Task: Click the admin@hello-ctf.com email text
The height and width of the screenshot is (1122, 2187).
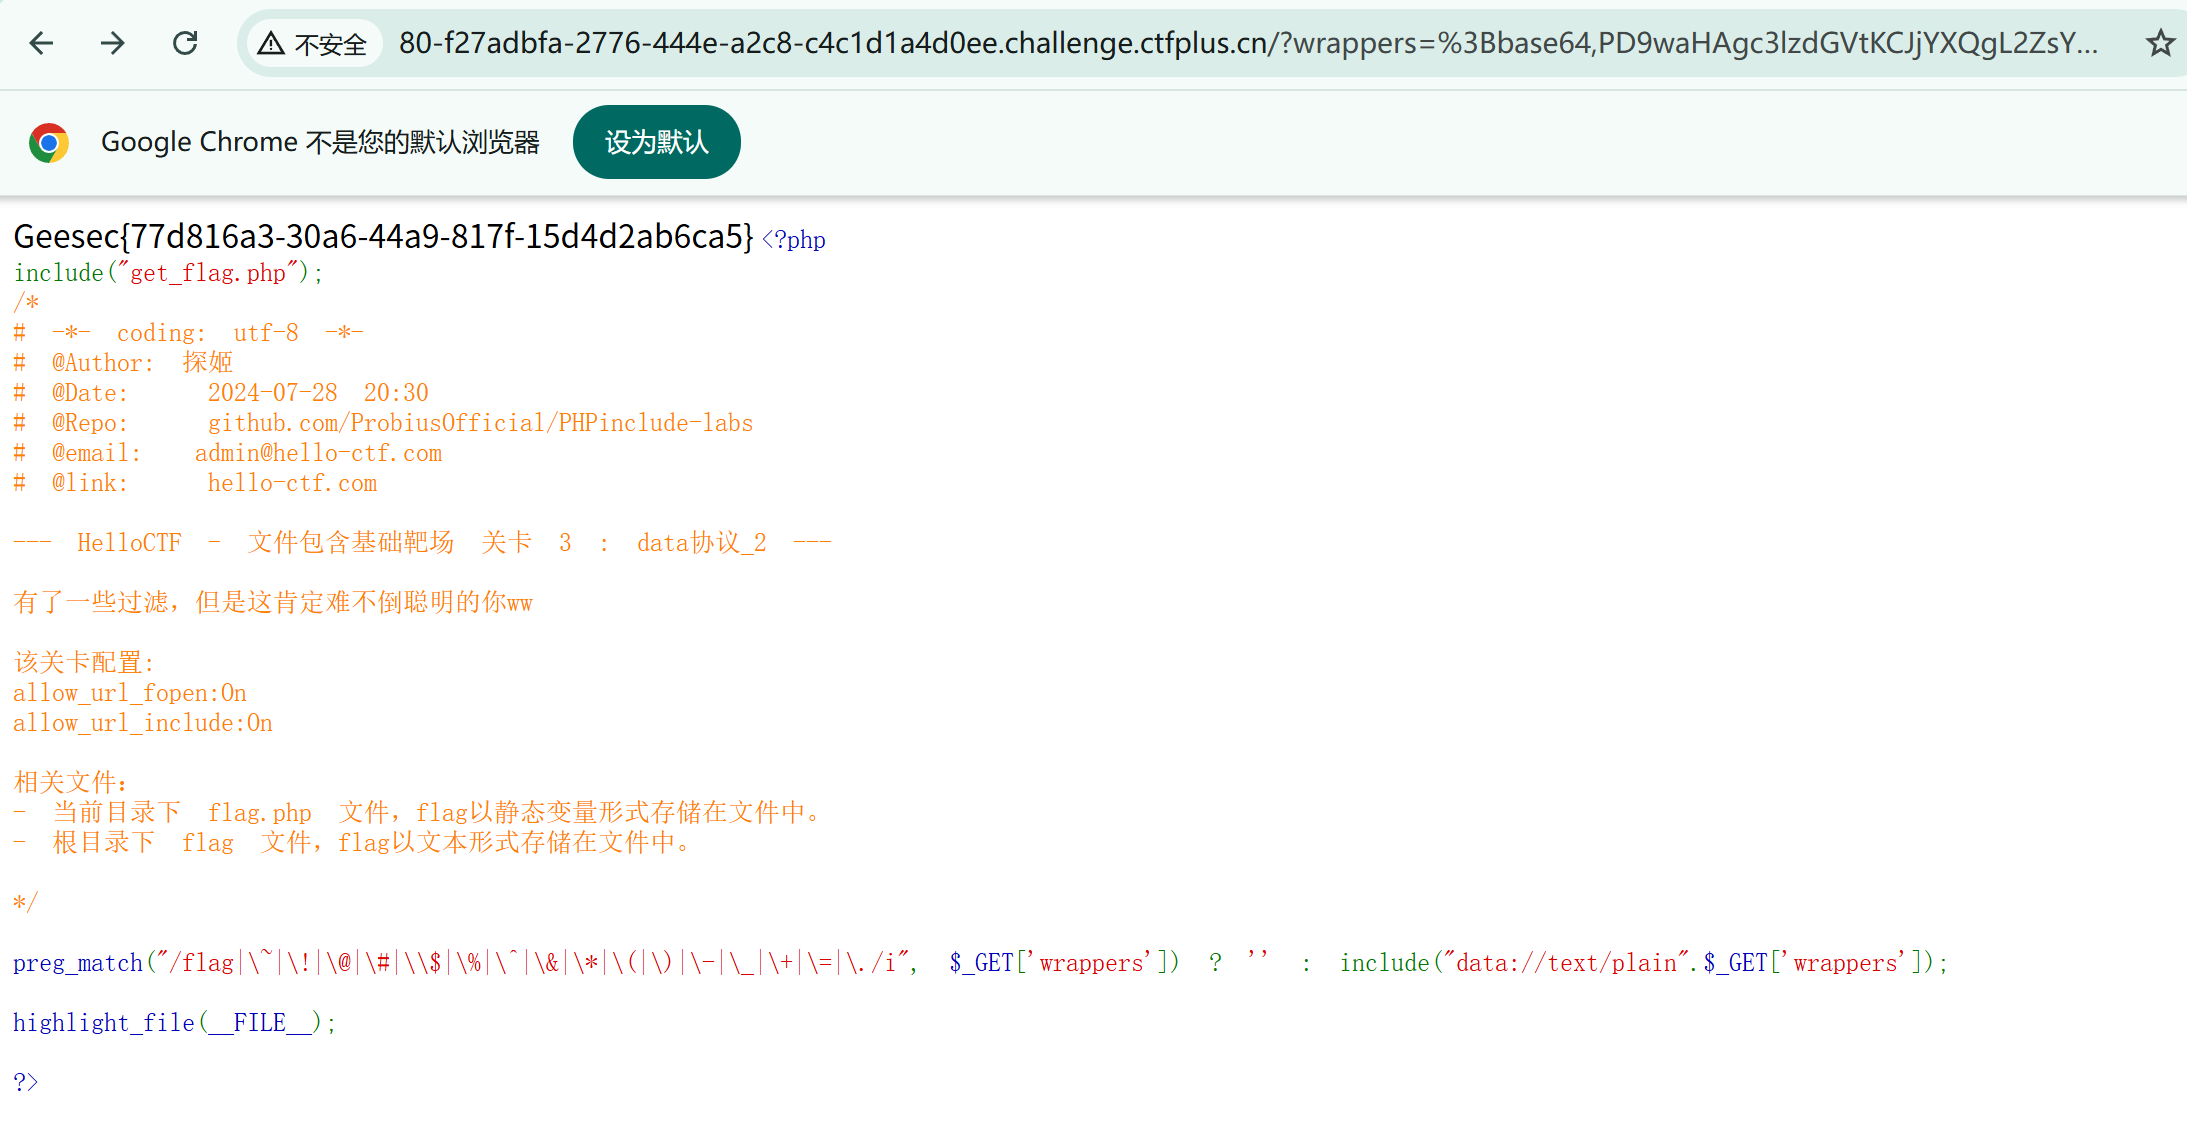Action: click(318, 453)
